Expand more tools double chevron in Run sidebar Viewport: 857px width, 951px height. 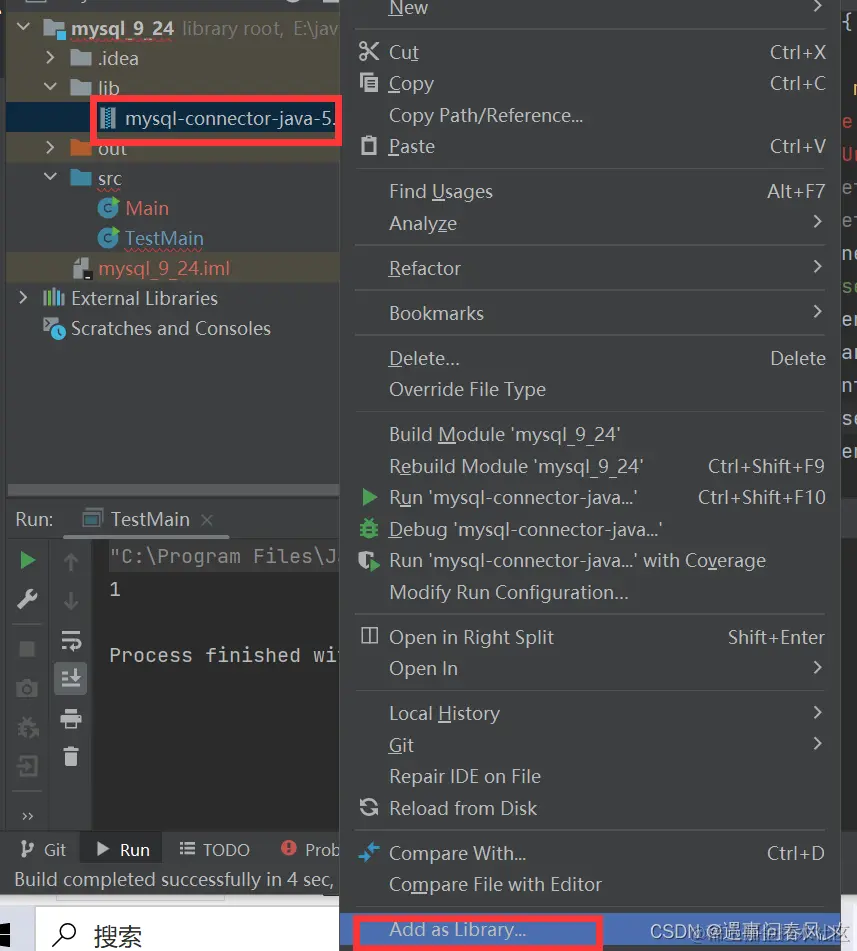tap(27, 816)
